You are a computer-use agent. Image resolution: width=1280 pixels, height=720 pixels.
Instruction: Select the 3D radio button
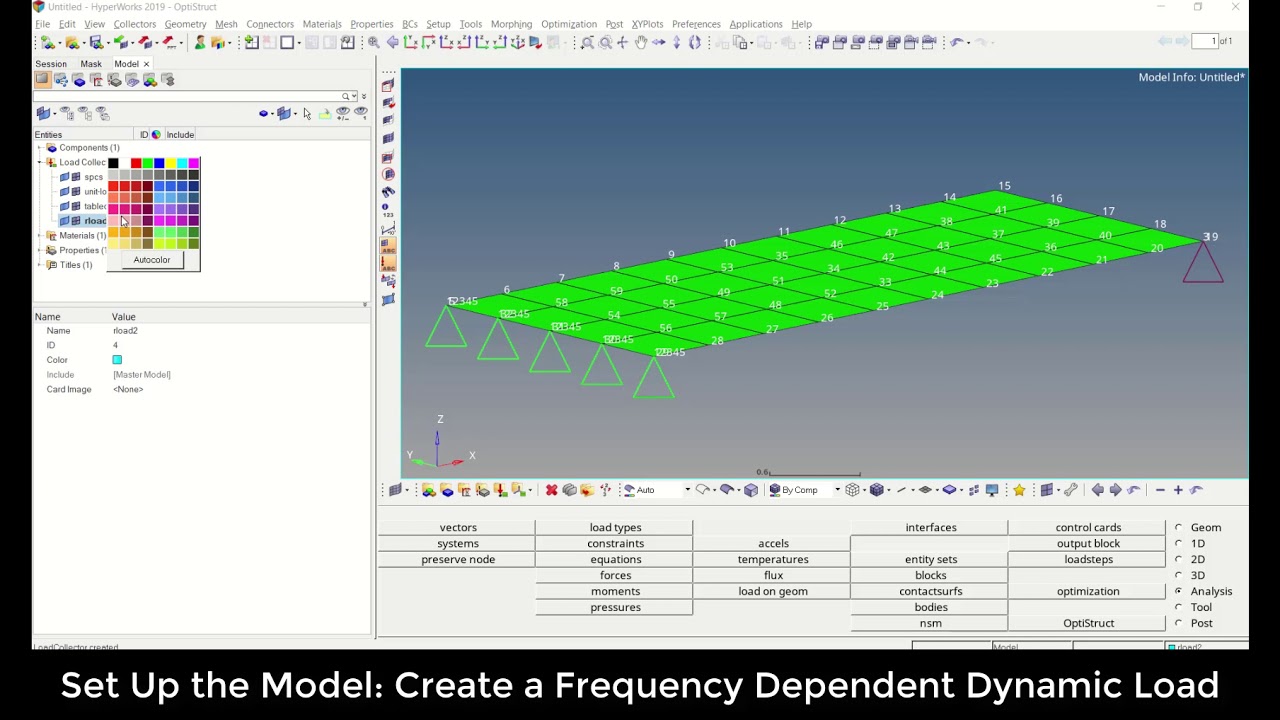click(x=1178, y=576)
